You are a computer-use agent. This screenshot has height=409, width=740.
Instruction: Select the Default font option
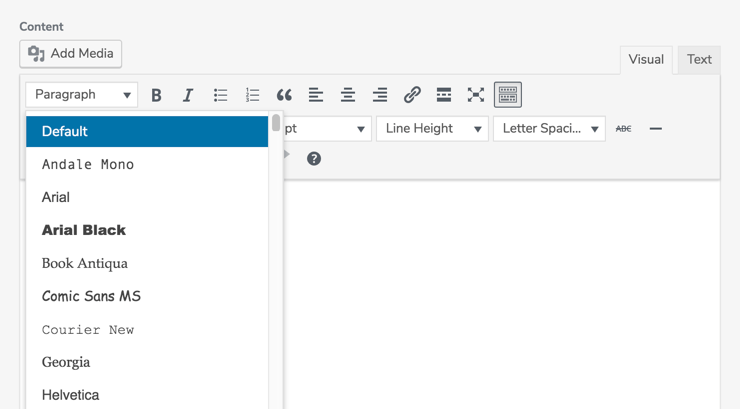pos(147,131)
